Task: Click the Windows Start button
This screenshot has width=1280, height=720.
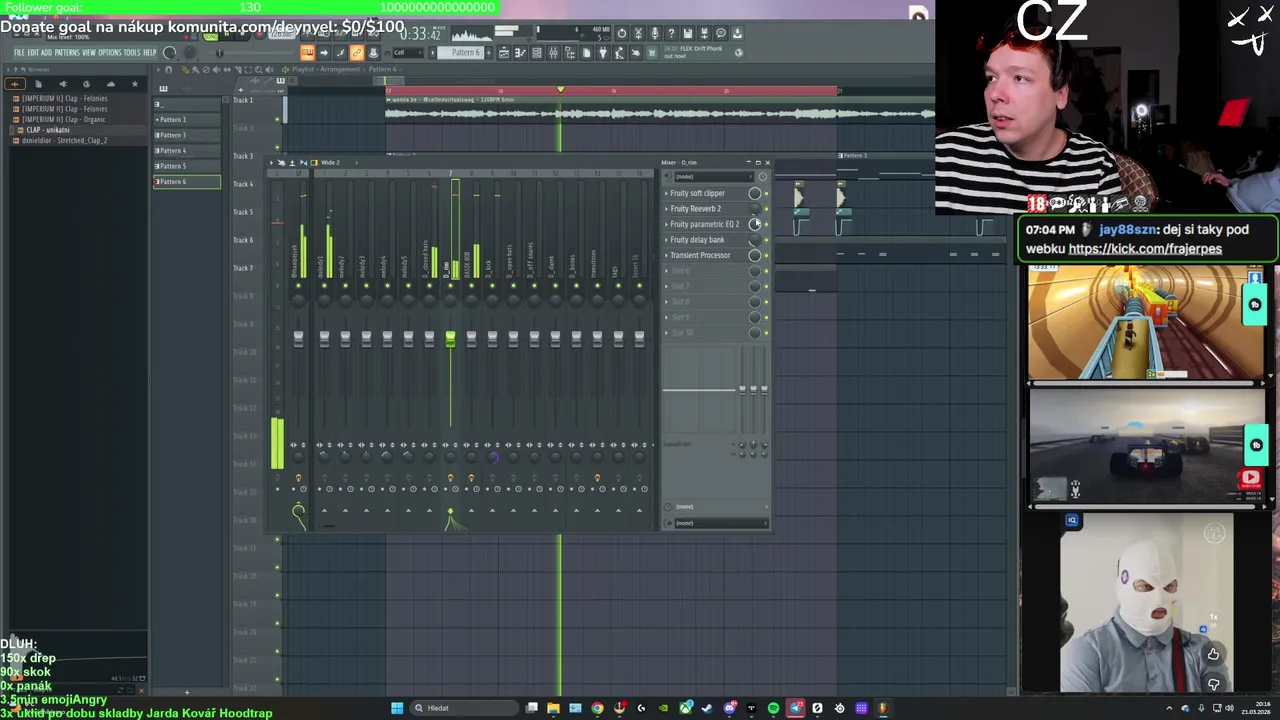Action: [397, 708]
